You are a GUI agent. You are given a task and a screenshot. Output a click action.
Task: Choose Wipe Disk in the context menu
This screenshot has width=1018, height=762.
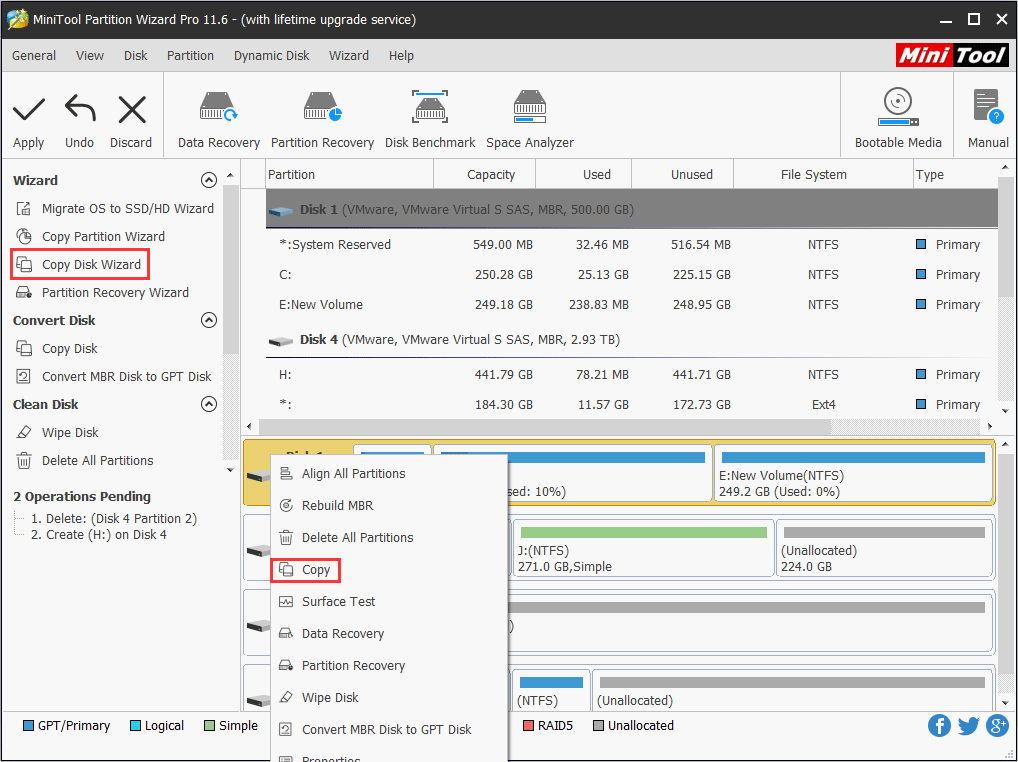388,697
